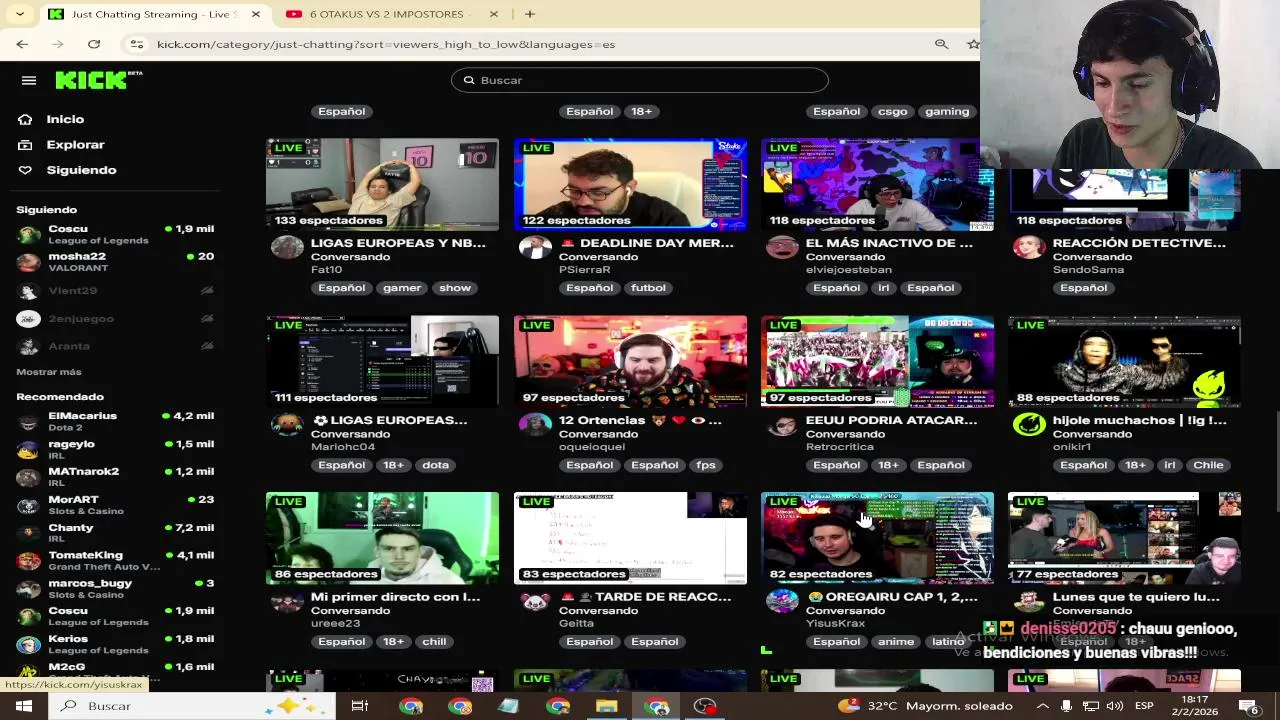Go to Siguiendo in sidebar
Viewport: 1280px width, 720px height.
tap(81, 170)
